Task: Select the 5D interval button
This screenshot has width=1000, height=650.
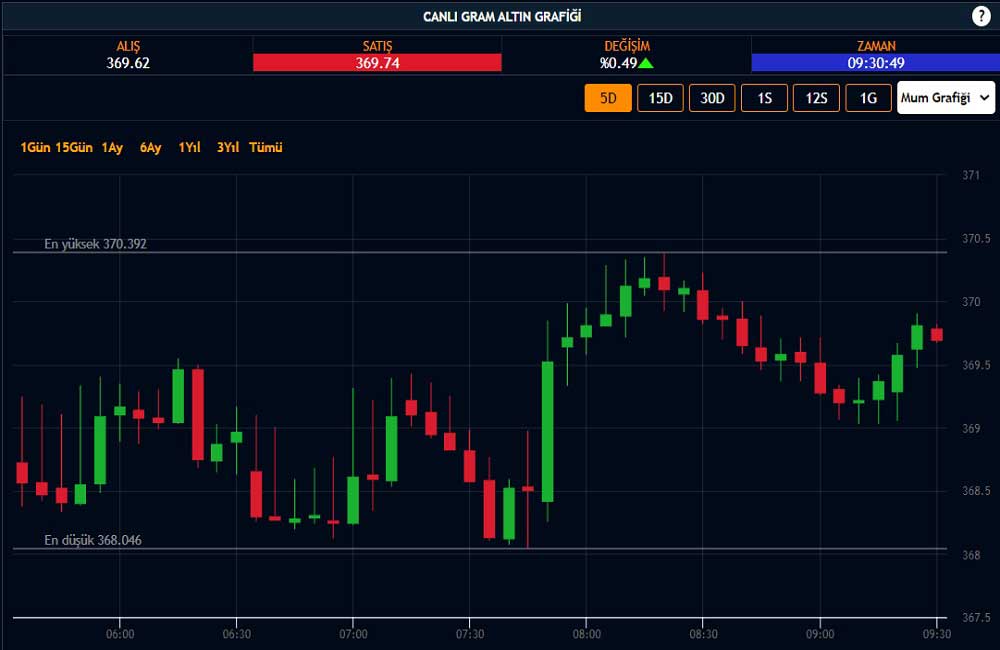Action: (608, 98)
